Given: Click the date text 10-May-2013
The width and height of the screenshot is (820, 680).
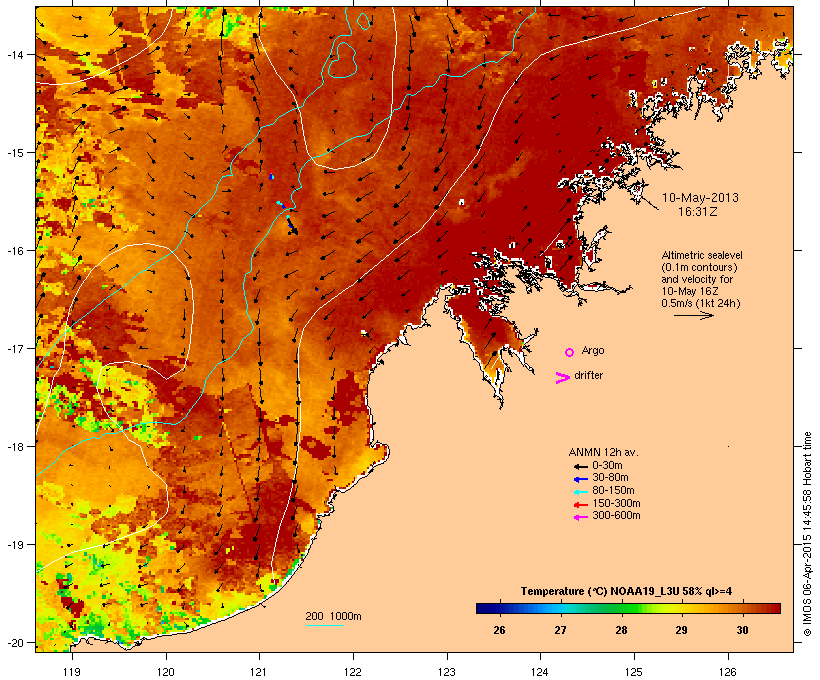Looking at the screenshot, I should click(700, 198).
